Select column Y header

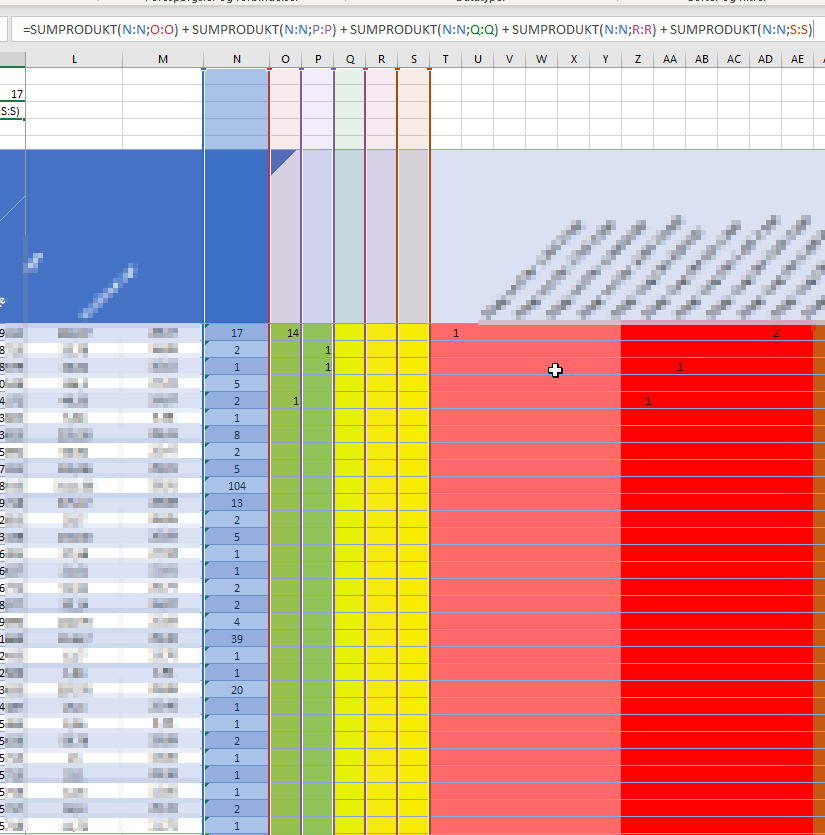coord(606,60)
